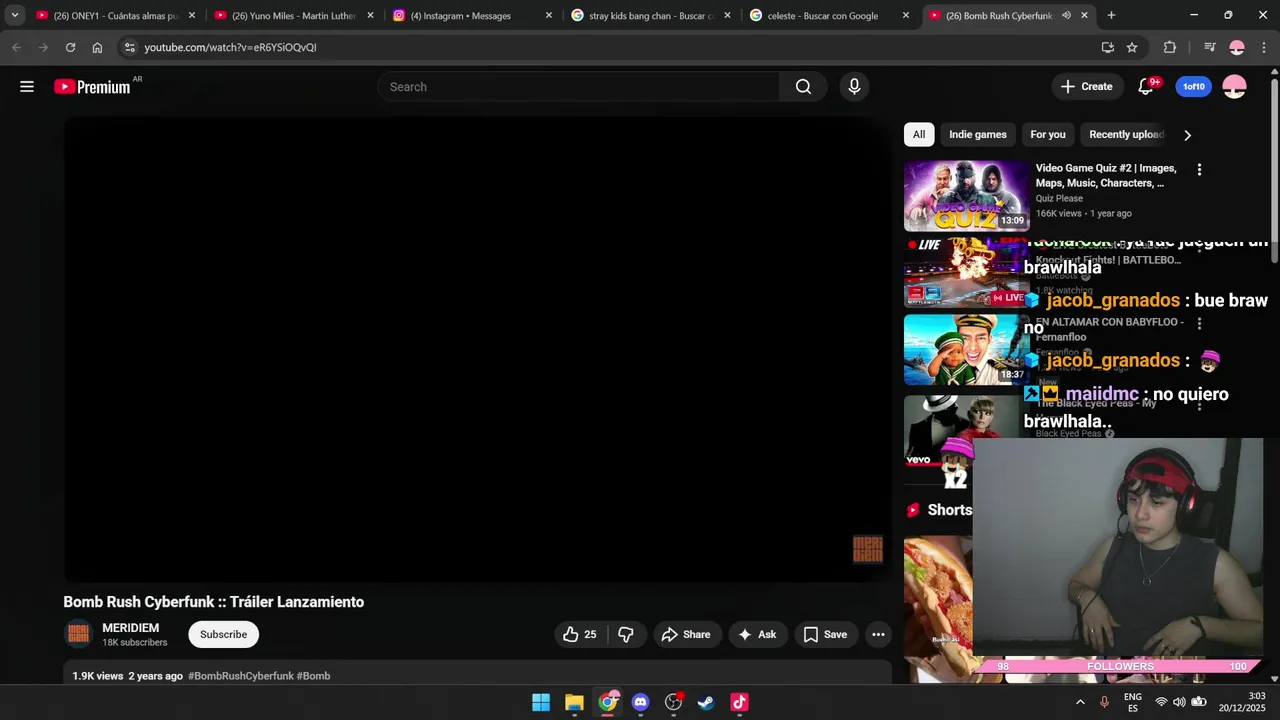This screenshot has width=1280, height=720.
Task: Select the Indie games filter chip
Action: click(978, 135)
